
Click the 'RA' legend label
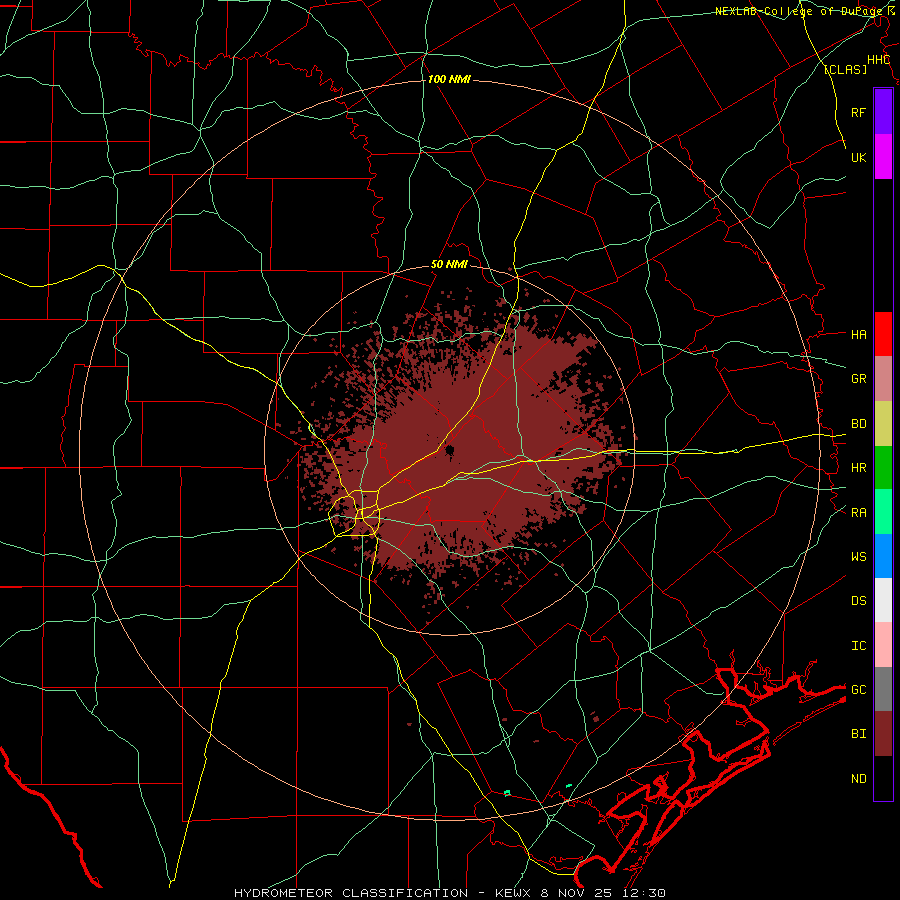[x=858, y=512]
